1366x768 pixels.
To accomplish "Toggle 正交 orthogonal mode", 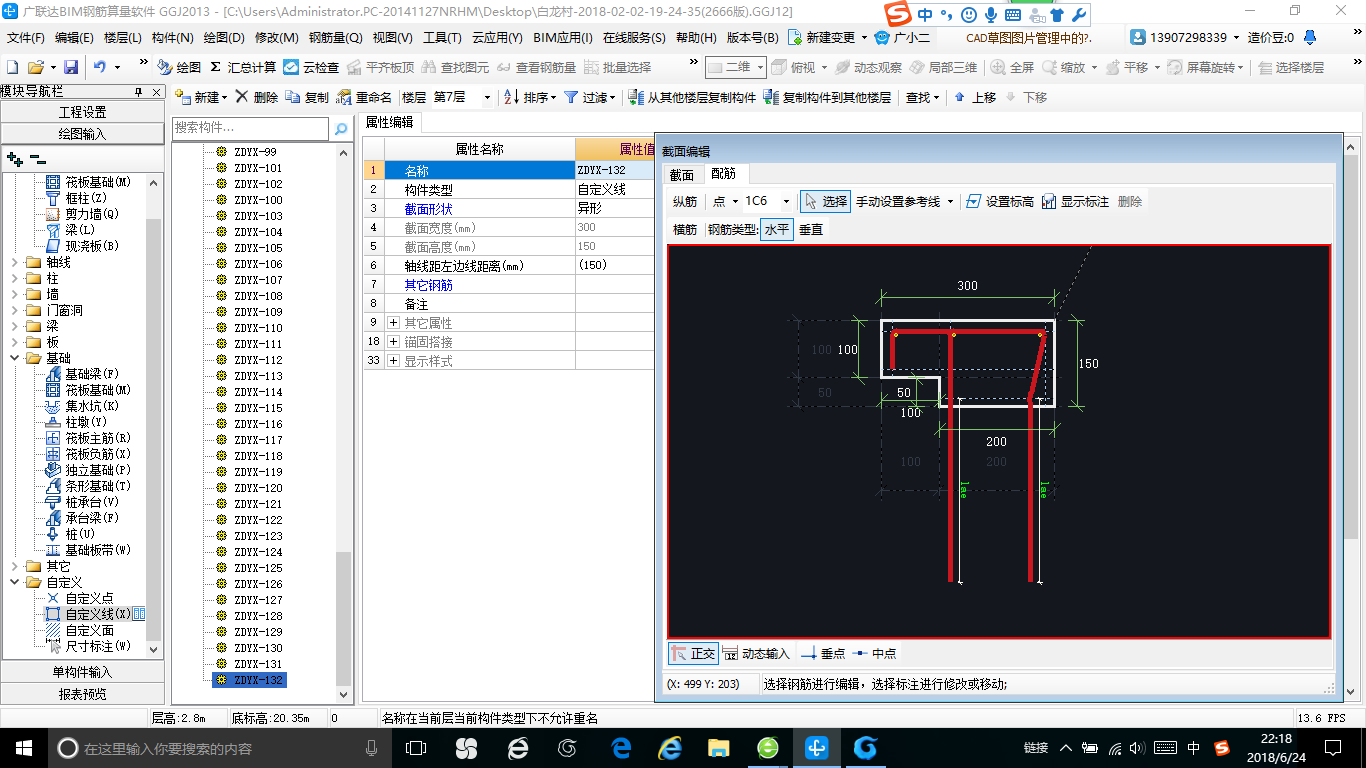I will [693, 653].
